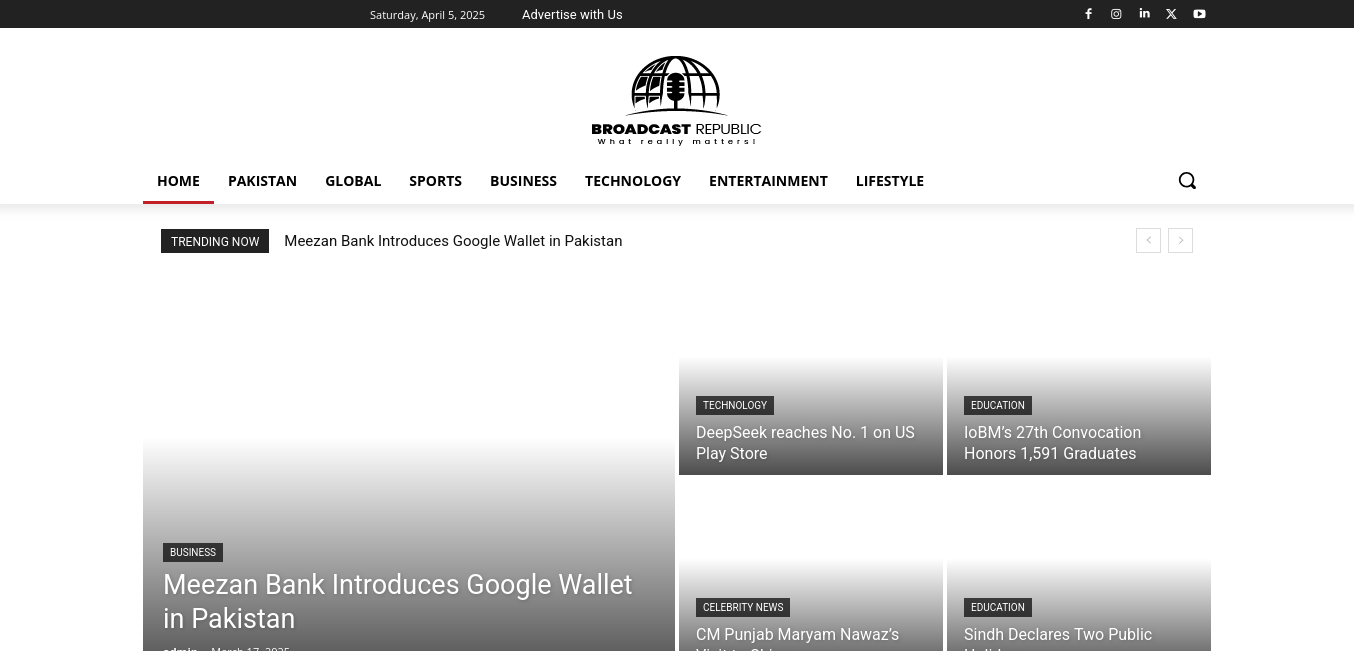
Task: Open the YouTube social icon
Action: point(1199,14)
